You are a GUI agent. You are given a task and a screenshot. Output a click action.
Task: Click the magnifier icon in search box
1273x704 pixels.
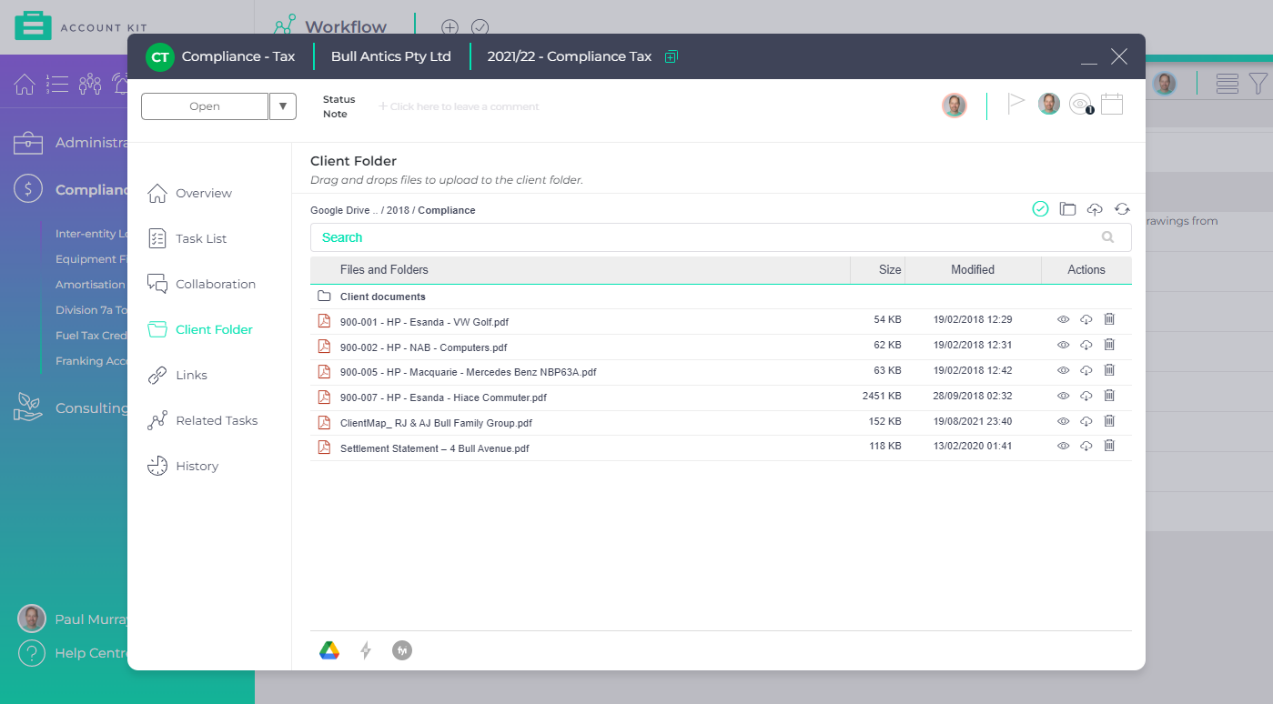[1107, 237]
